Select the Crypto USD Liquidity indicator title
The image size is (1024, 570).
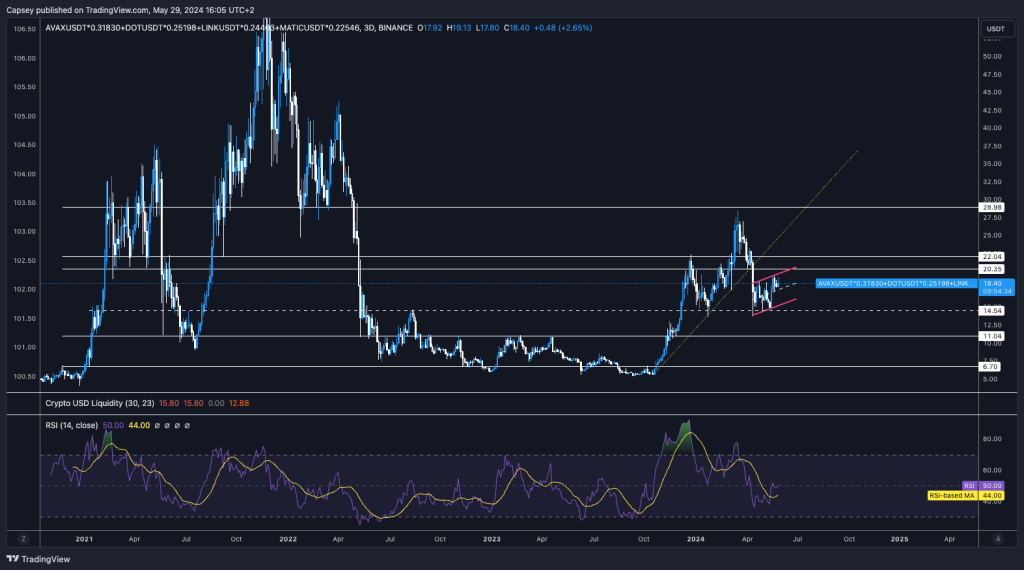point(100,404)
